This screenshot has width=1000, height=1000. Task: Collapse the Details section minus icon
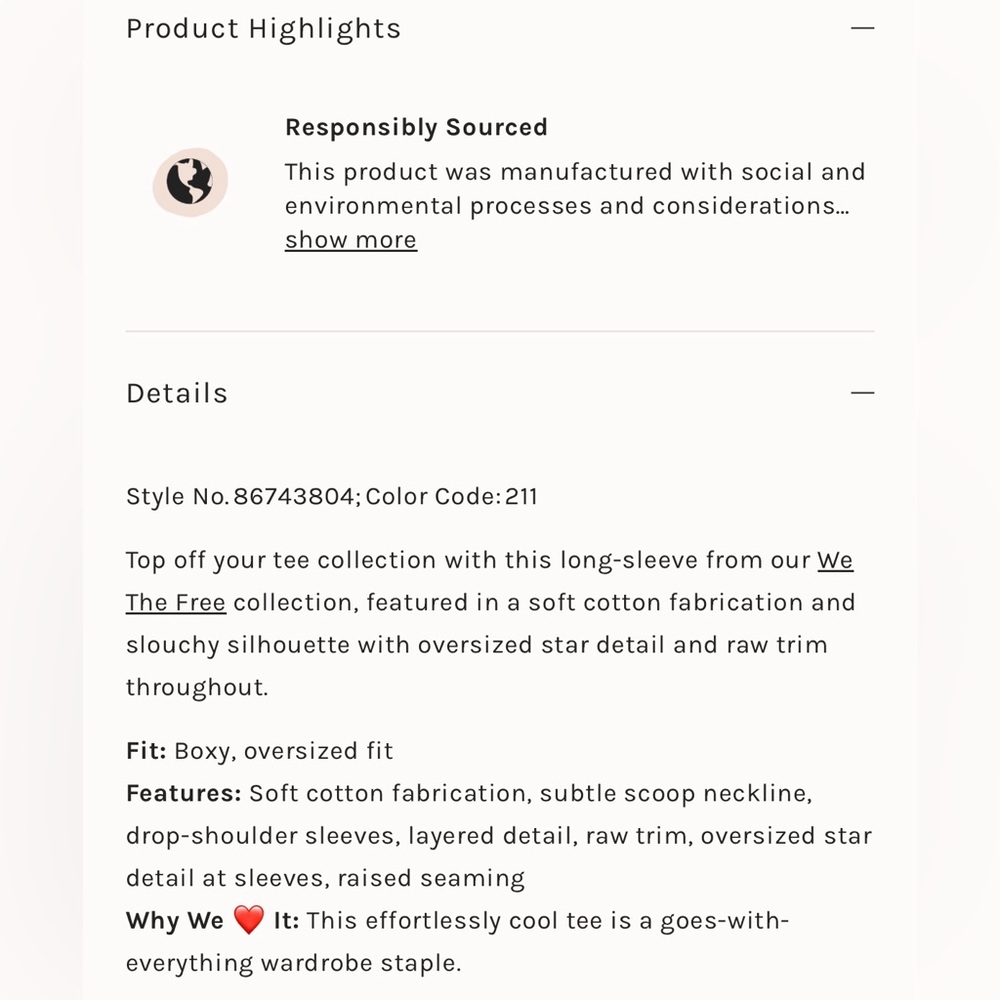[862, 393]
